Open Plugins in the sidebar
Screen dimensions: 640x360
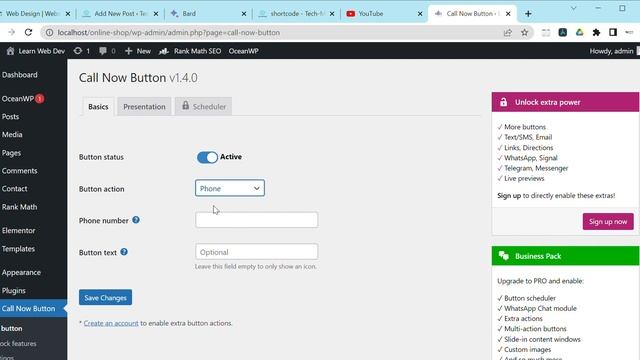click(x=13, y=291)
